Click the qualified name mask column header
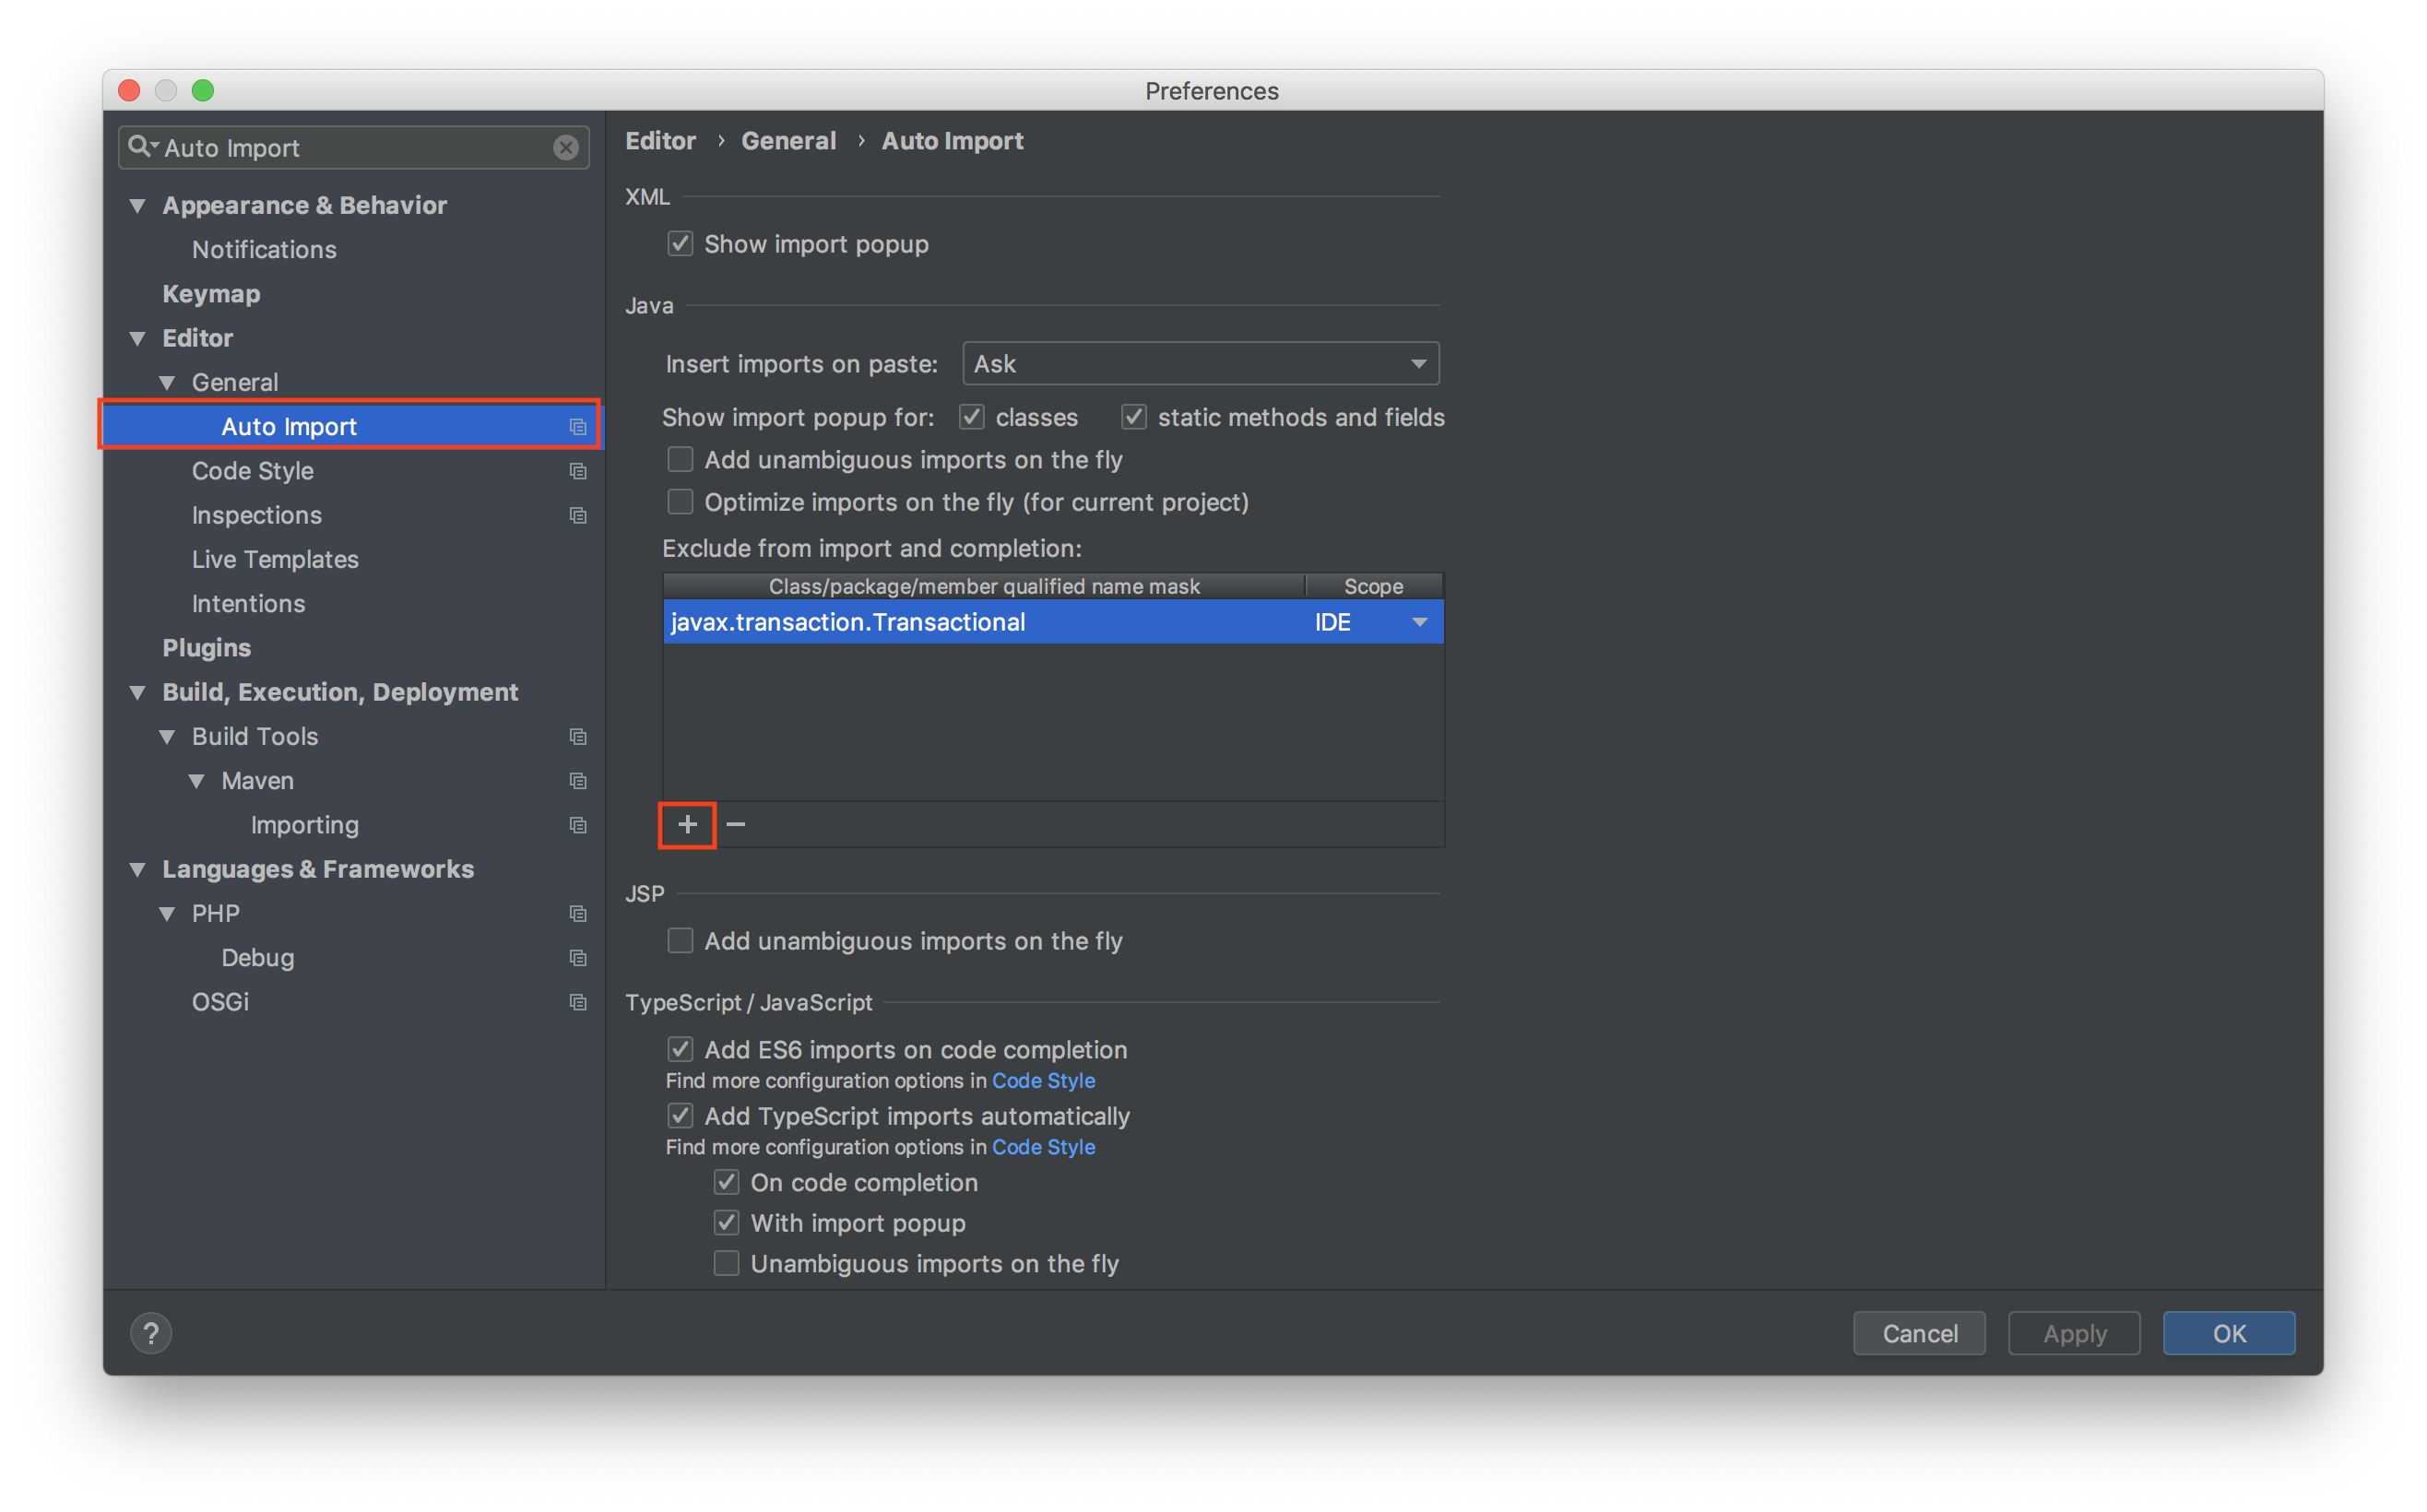This screenshot has height=1512, width=2427. tap(984, 586)
